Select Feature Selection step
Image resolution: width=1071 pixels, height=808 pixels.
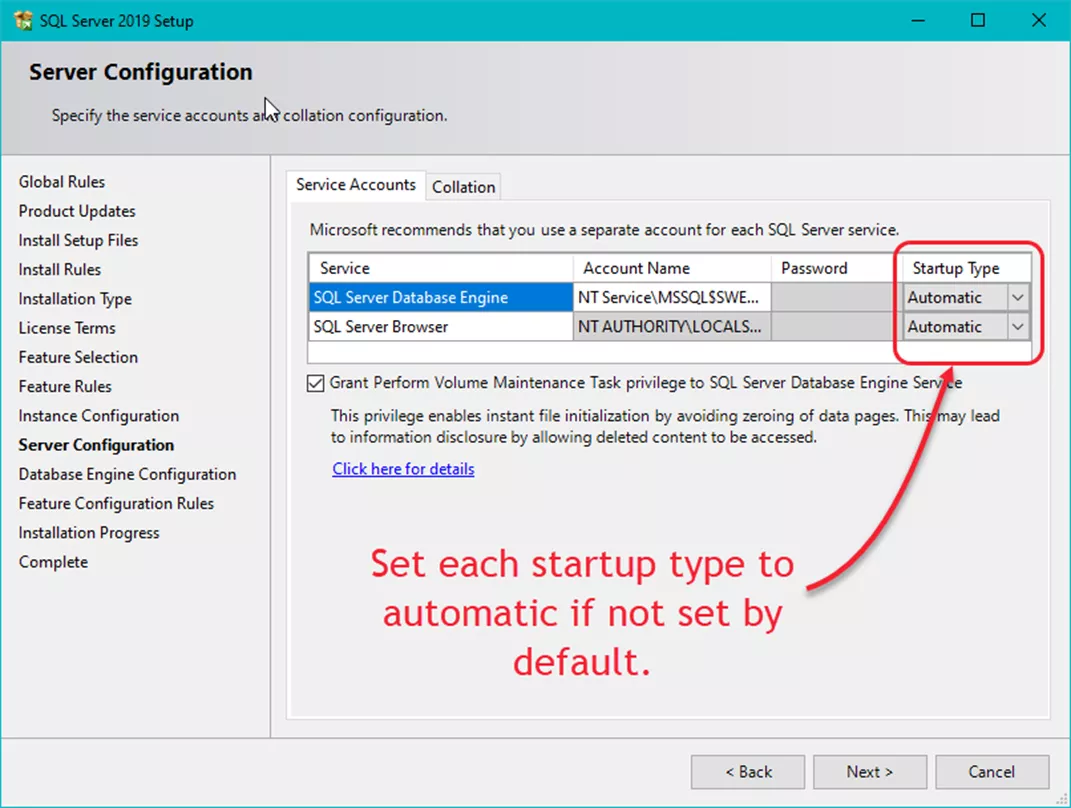coord(78,357)
